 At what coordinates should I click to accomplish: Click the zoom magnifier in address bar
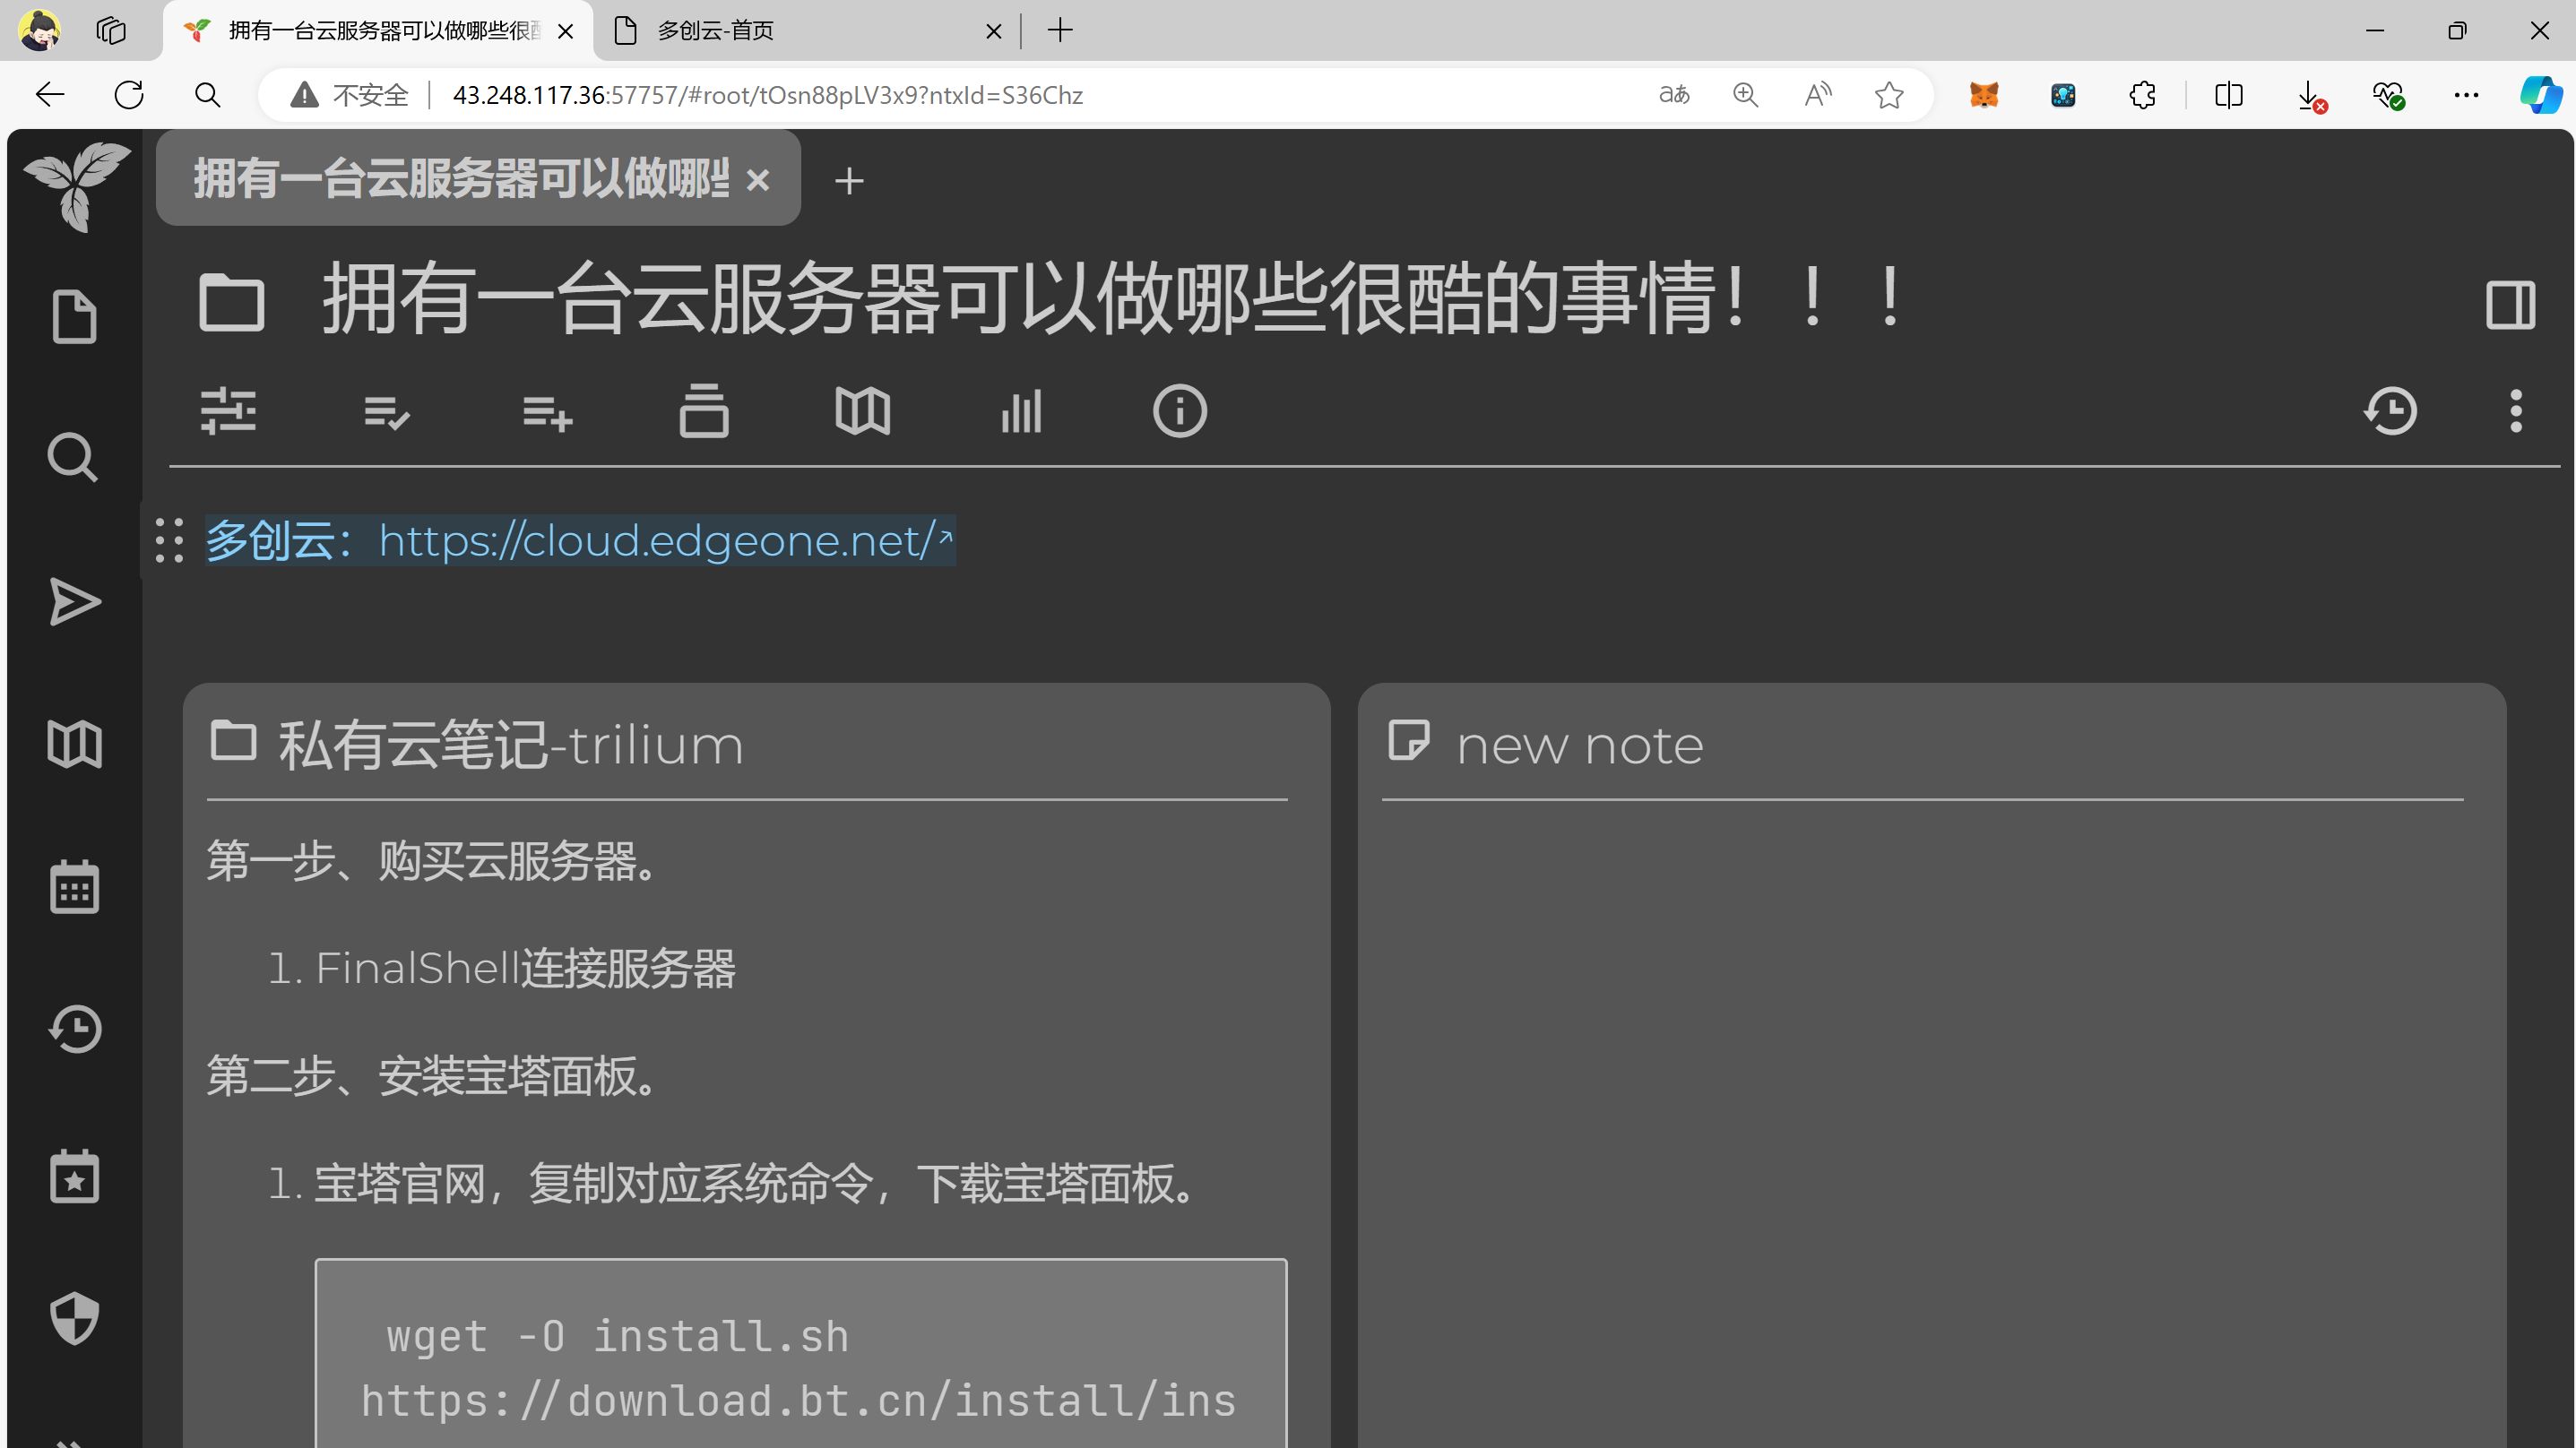[1745, 95]
